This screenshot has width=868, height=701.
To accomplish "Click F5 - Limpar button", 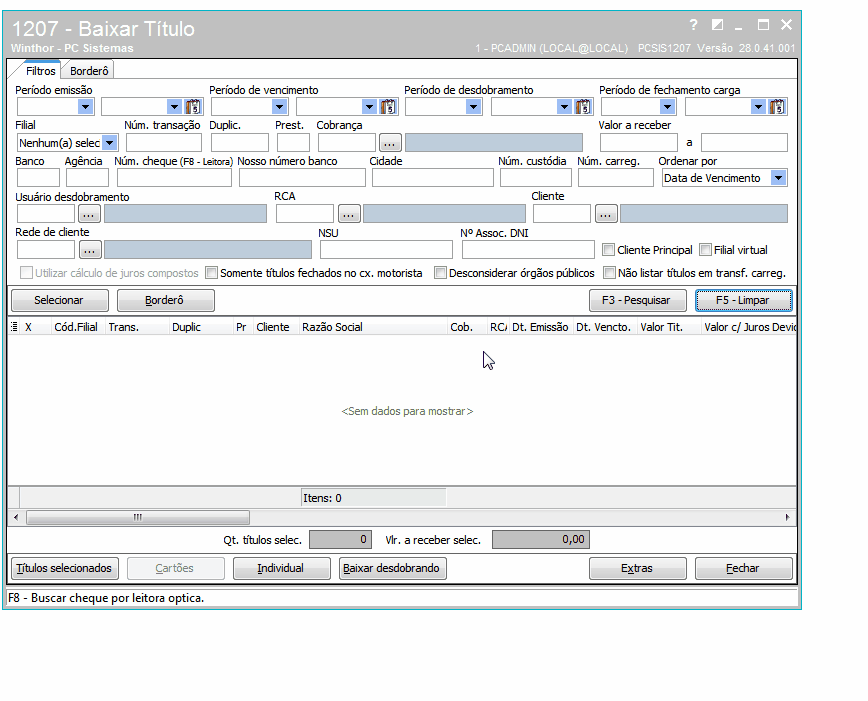I will tap(743, 300).
